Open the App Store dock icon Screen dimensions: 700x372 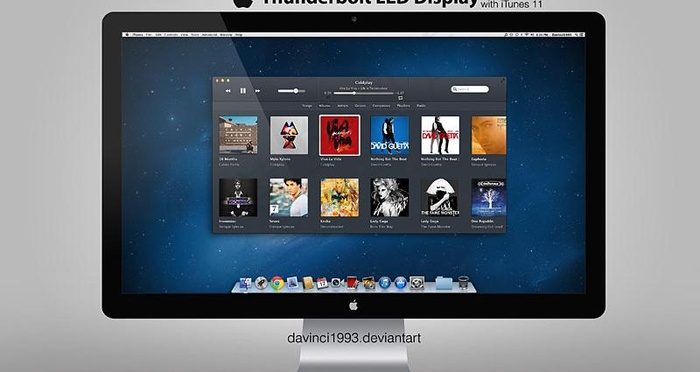(400, 283)
